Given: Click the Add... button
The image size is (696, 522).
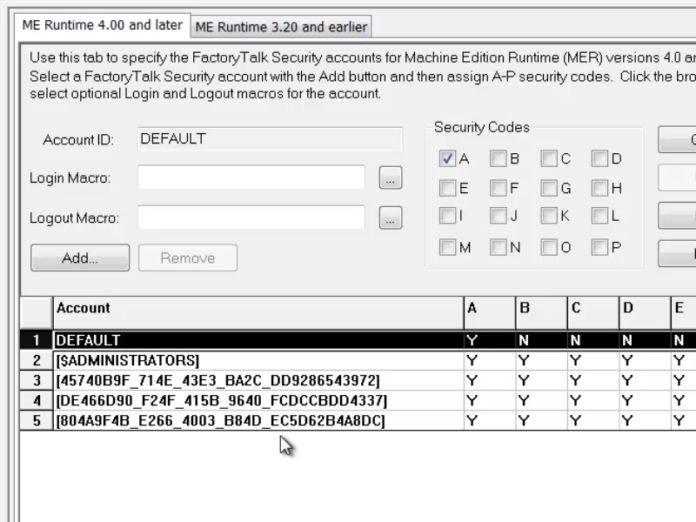Looking at the screenshot, I should pos(80,258).
